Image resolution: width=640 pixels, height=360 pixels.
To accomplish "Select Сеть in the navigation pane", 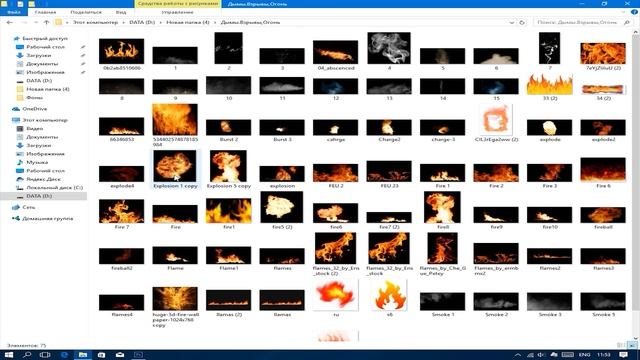I will click(29, 207).
